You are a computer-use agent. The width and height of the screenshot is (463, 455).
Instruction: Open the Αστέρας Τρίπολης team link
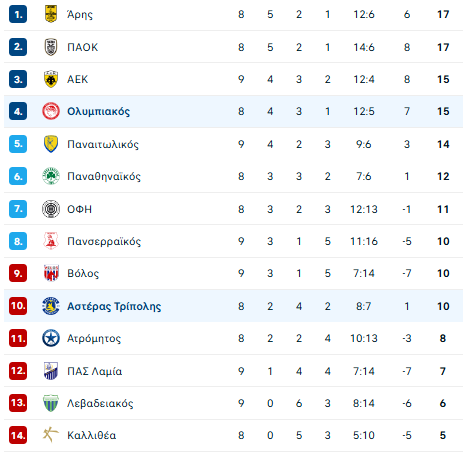pyautogui.click(x=114, y=306)
